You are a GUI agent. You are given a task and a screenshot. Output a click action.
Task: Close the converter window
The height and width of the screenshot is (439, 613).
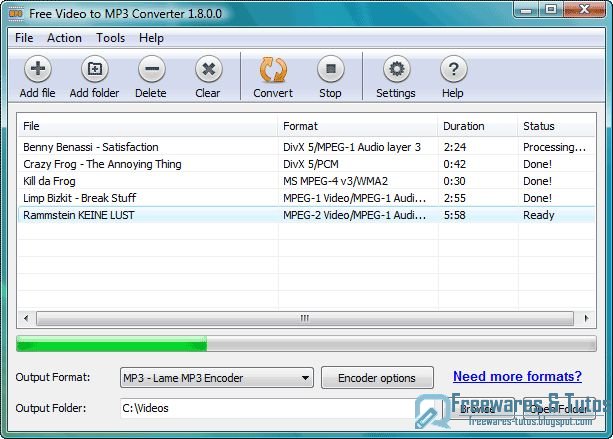[584, 9]
